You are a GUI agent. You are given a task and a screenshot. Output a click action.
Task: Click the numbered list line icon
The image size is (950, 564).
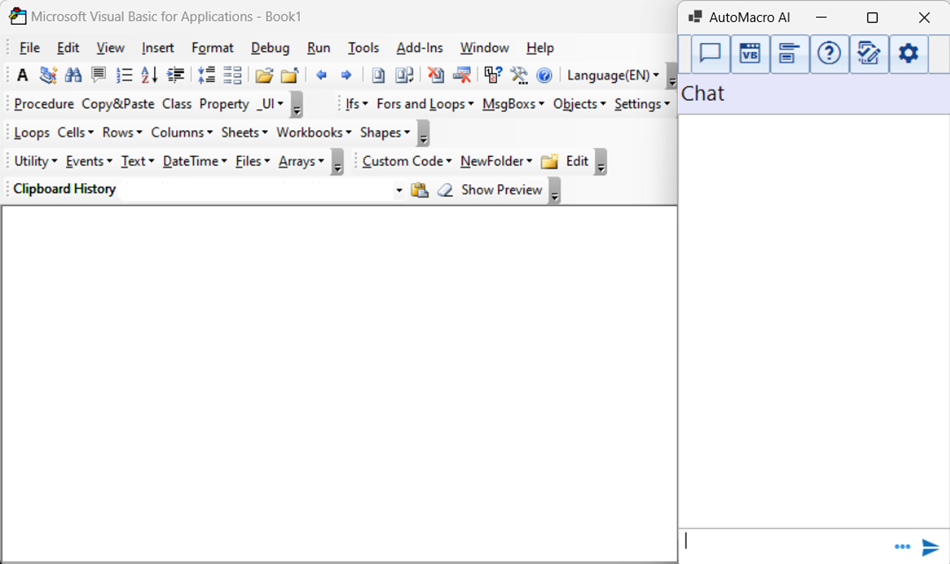point(124,75)
